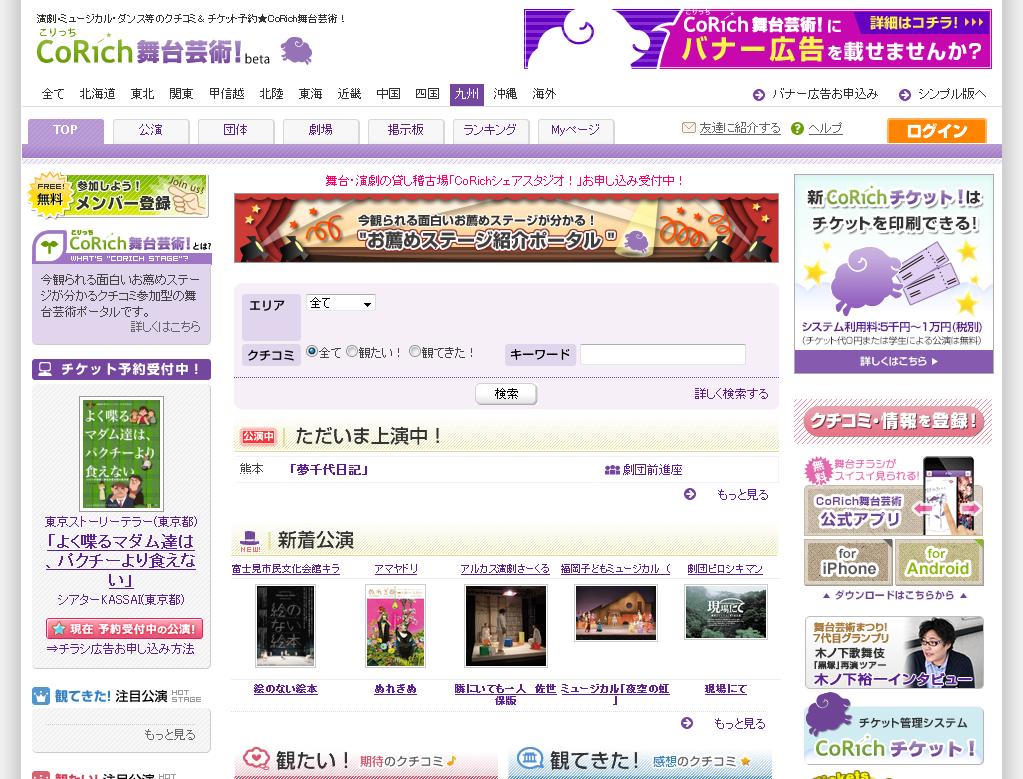The height and width of the screenshot is (779, 1023).
Task: Click the 公演中 red badge icon
Action: pos(258,436)
